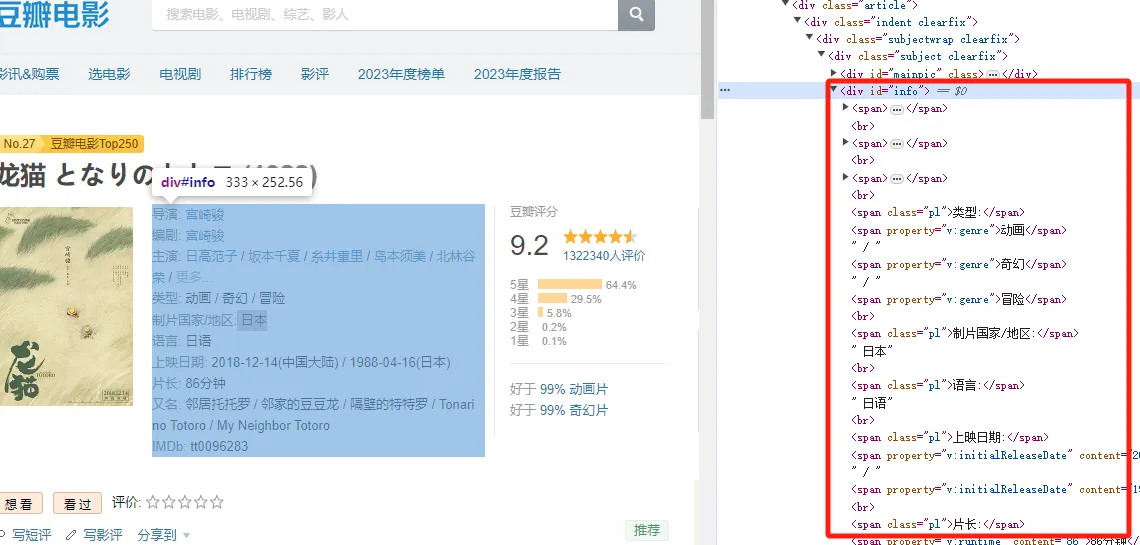Open the 影评 nav item
1140x545 pixels.
click(315, 74)
